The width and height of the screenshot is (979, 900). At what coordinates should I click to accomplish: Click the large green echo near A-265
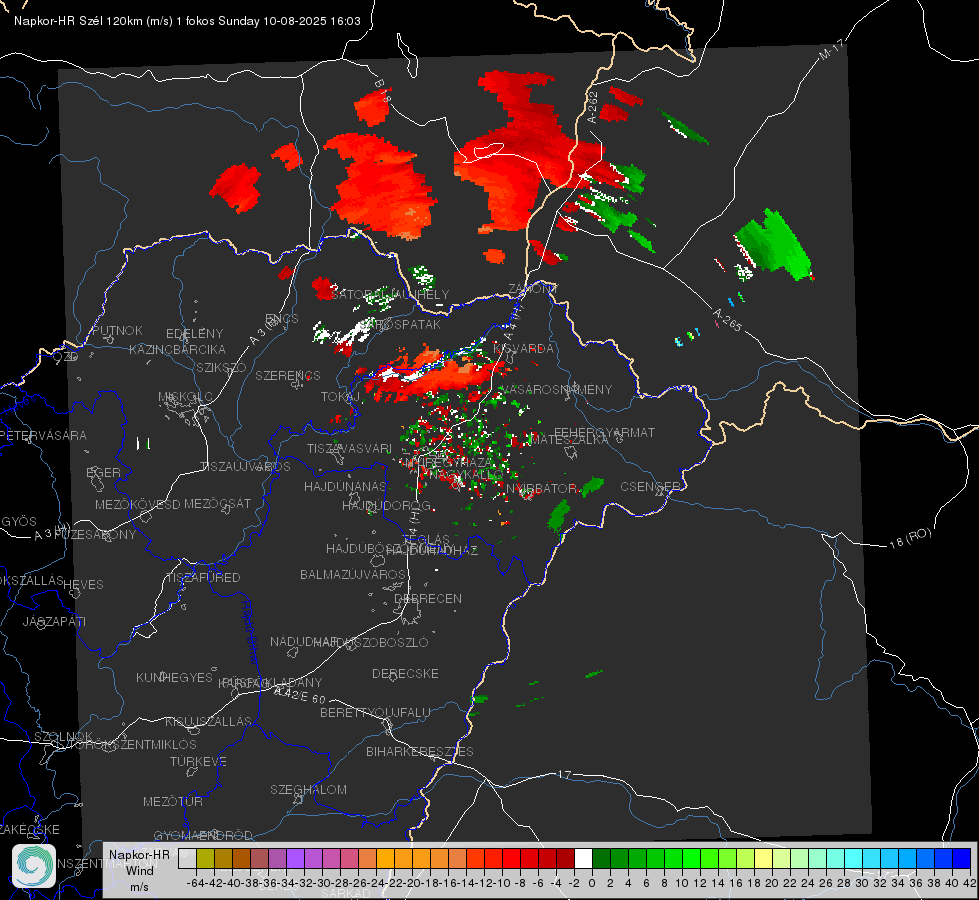[775, 245]
